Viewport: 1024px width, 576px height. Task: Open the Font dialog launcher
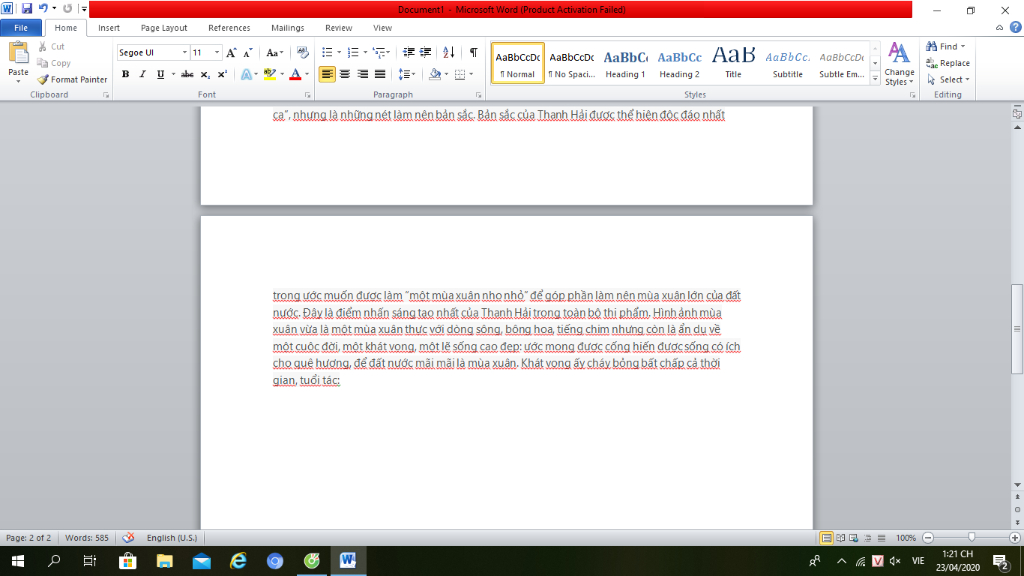[308, 95]
